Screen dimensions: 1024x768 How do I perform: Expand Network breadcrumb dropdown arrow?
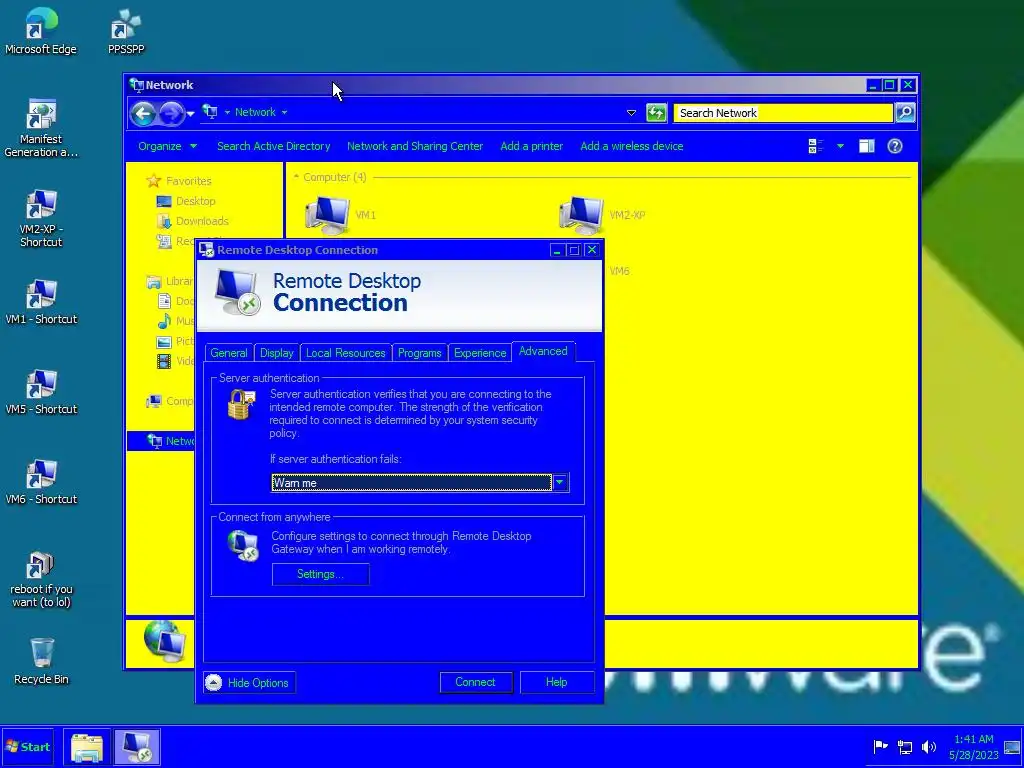tap(284, 112)
